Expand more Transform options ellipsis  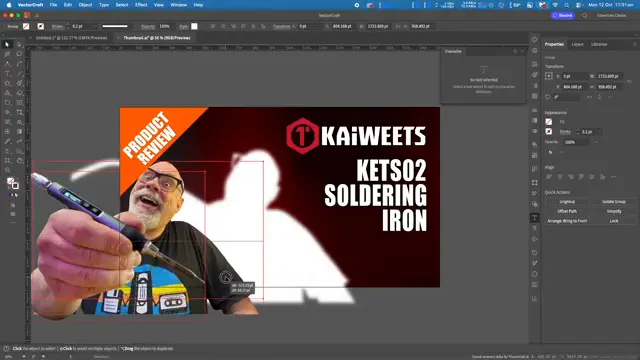click(x=610, y=97)
